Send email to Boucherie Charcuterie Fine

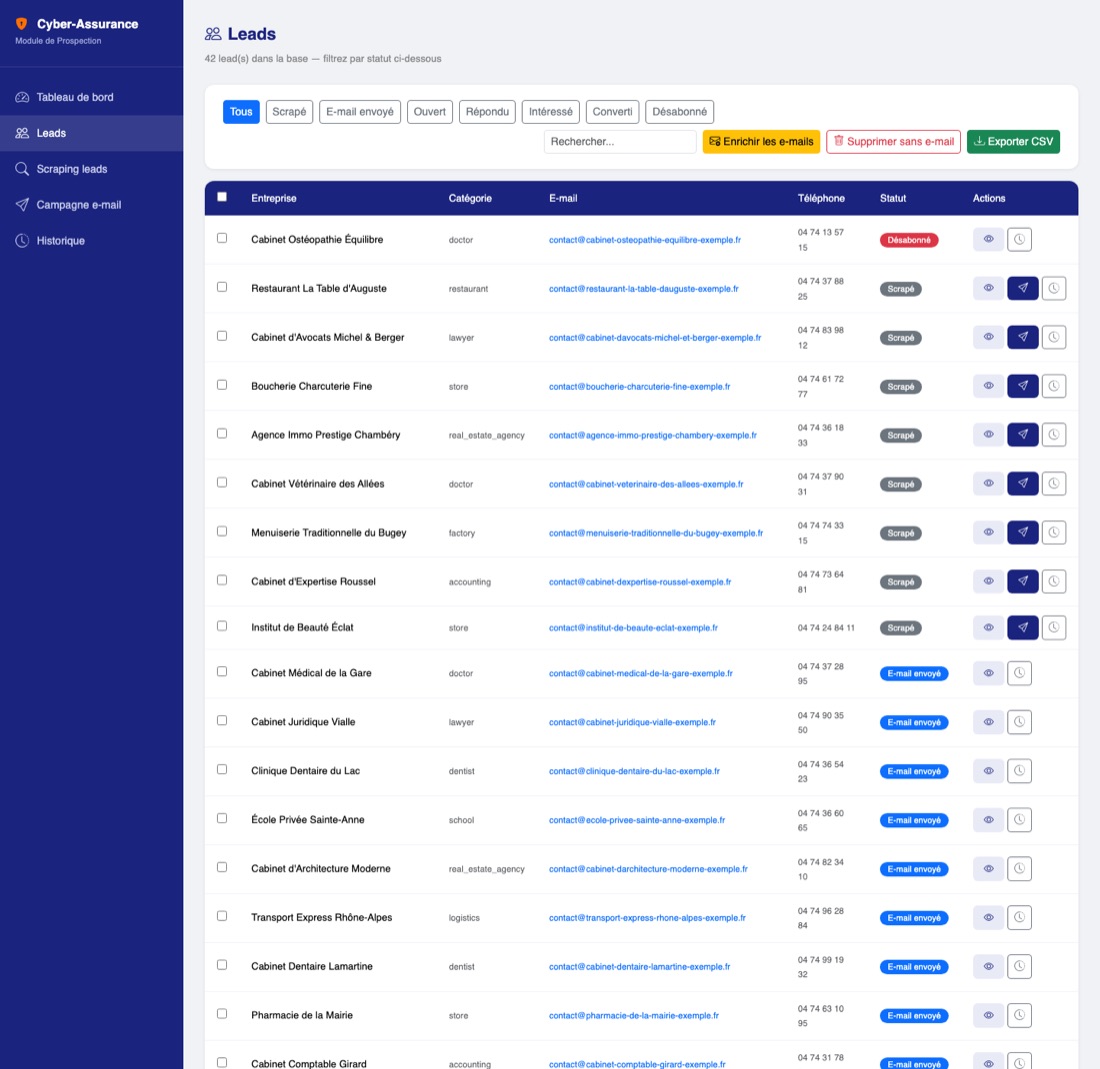pyautogui.click(x=1023, y=386)
